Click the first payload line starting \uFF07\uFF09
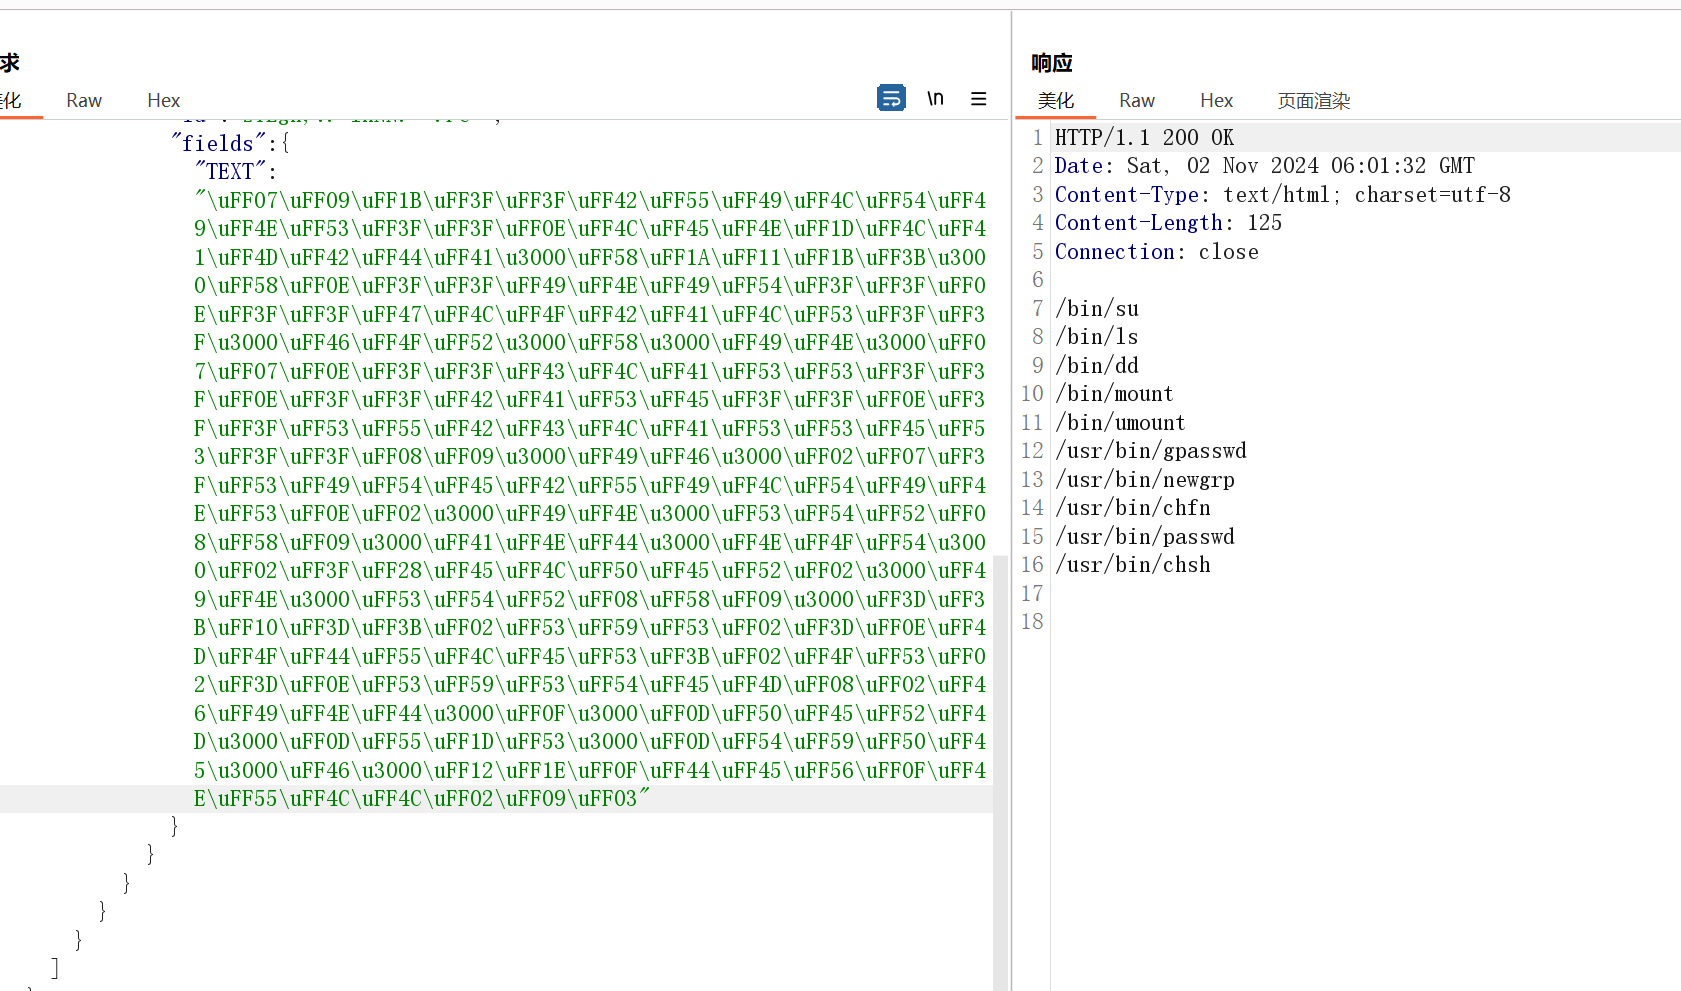Viewport: 1681px width, 991px height. tap(590, 200)
